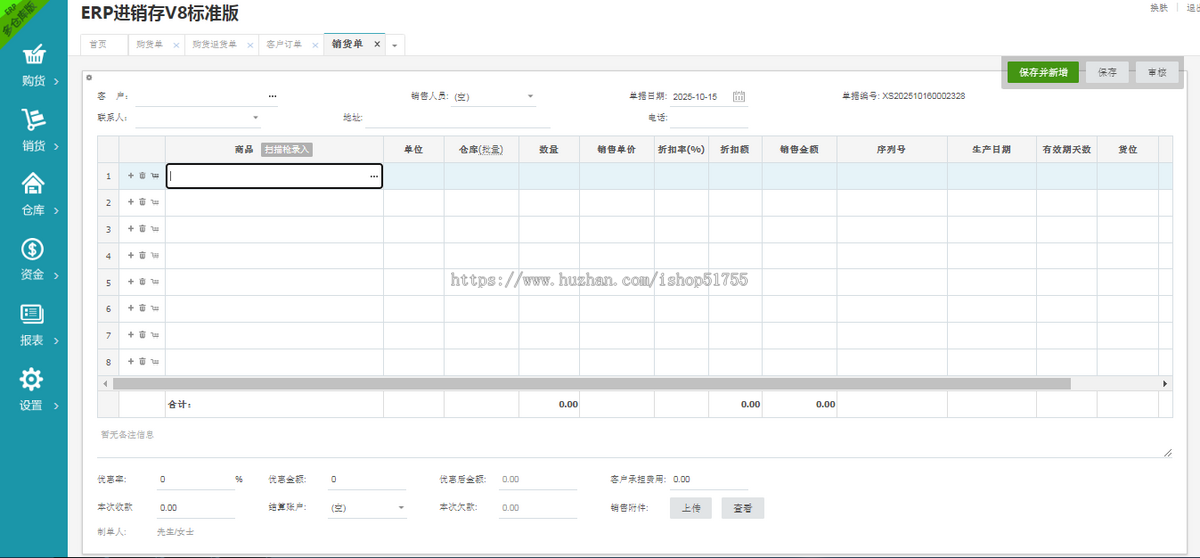Screen dimensions: 1200x558
Task: Delete row 8 using its trash icon
Action: tap(142, 361)
